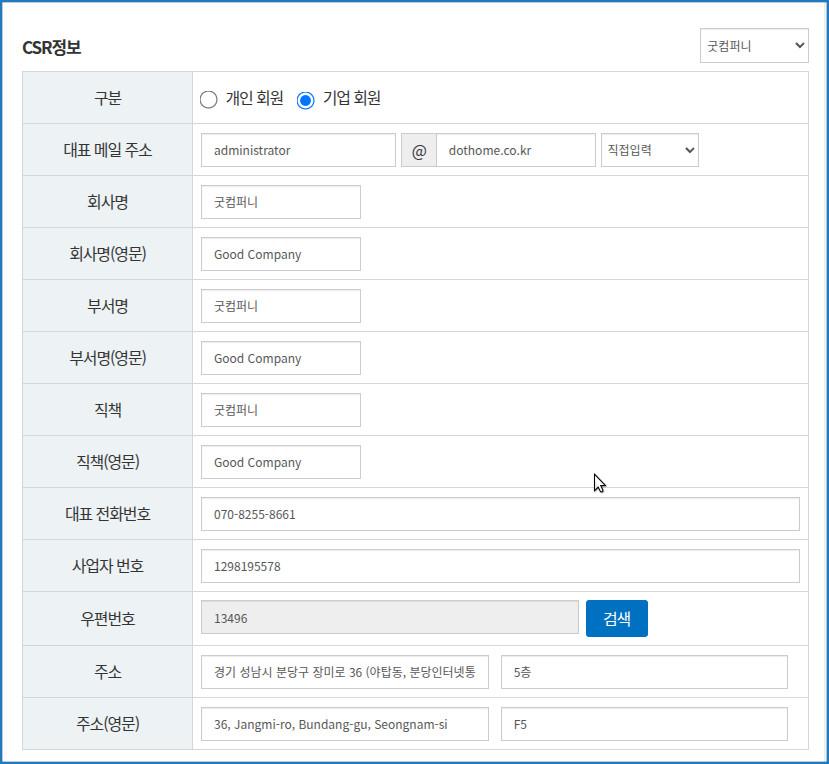This screenshot has height=764, width=829.
Task: Click the English address field with Jangmi-ro
Action: [345, 724]
